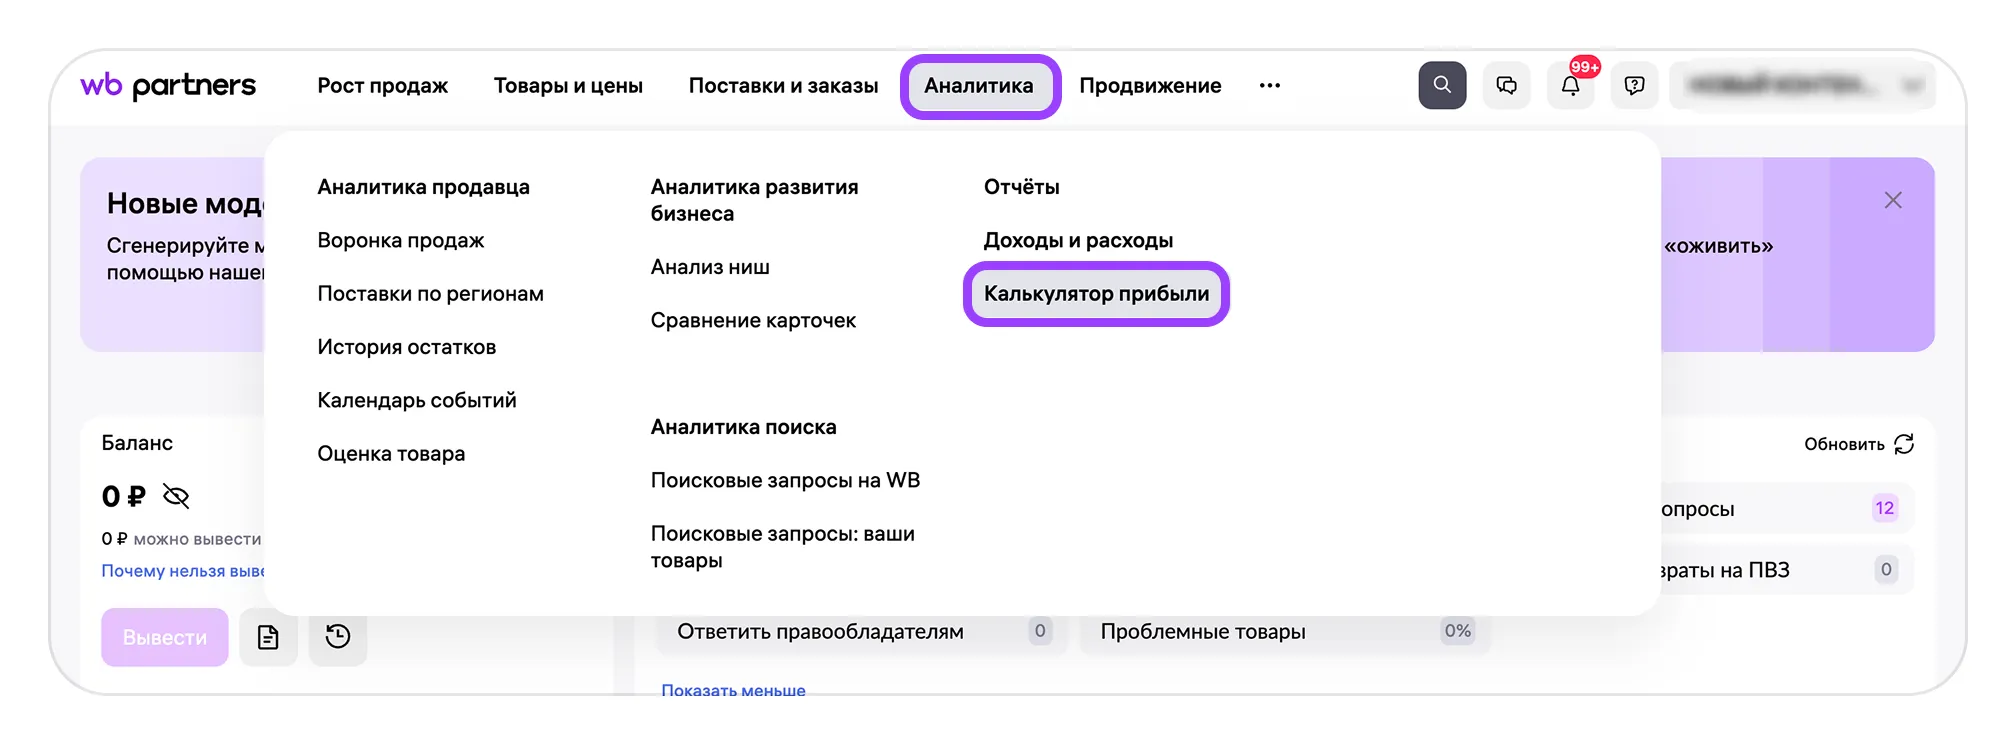Expand the three-dots more menu
2016x744 pixels.
coord(1270,85)
